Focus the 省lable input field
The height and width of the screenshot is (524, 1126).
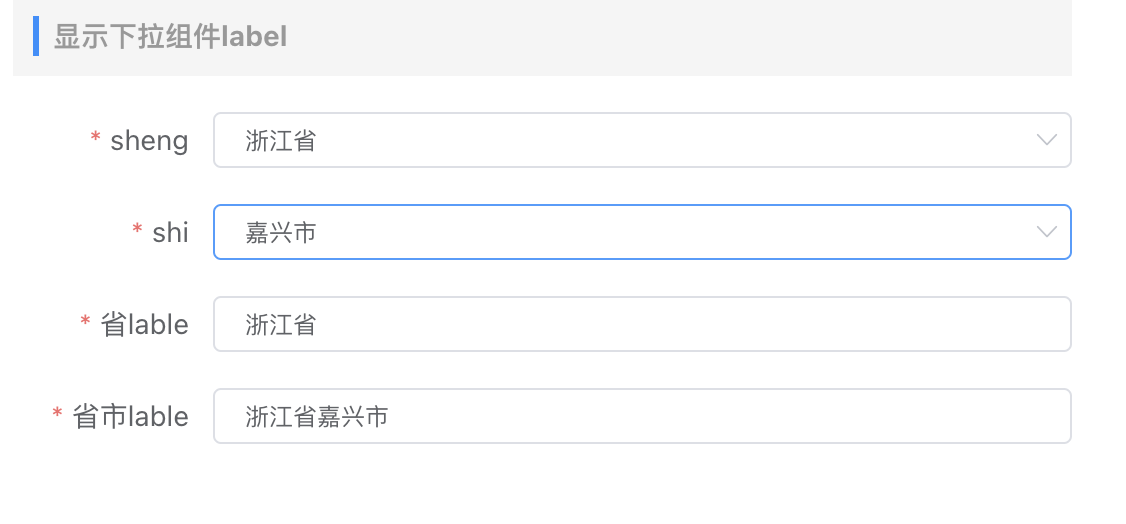[x=640, y=324]
